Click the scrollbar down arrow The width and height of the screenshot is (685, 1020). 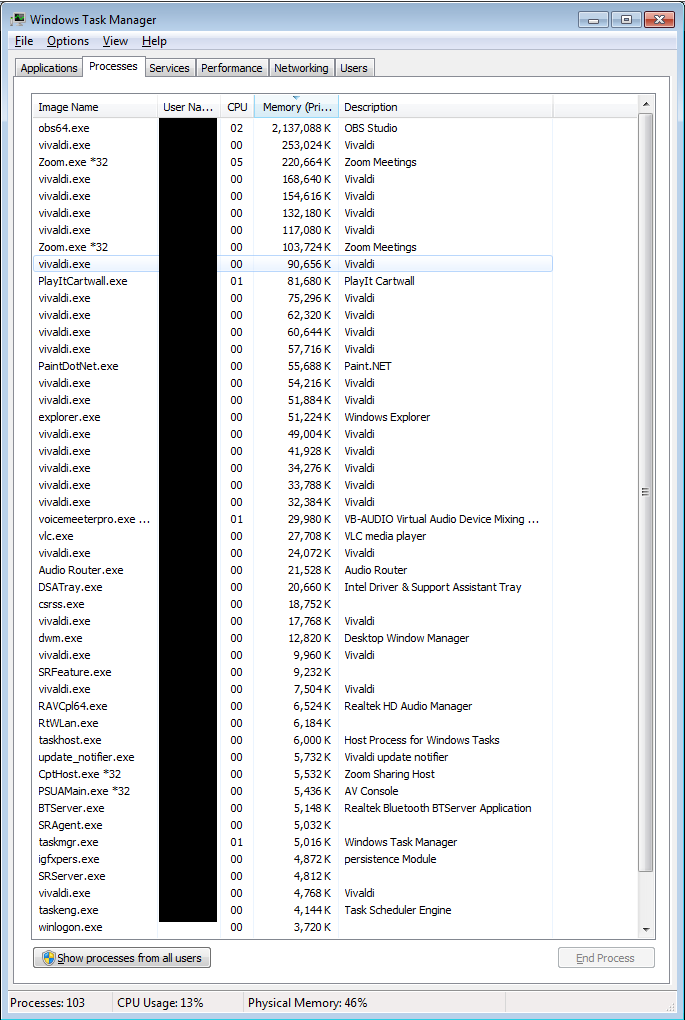click(645, 929)
